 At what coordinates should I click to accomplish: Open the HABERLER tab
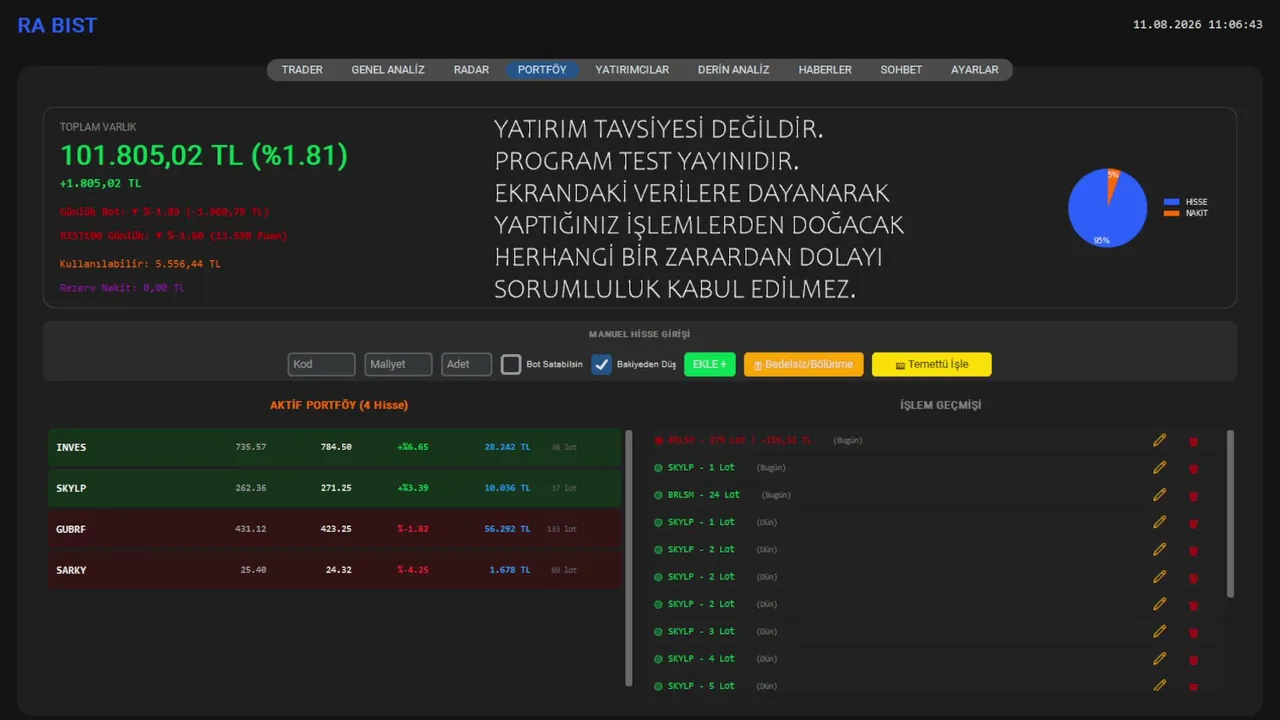click(x=825, y=70)
